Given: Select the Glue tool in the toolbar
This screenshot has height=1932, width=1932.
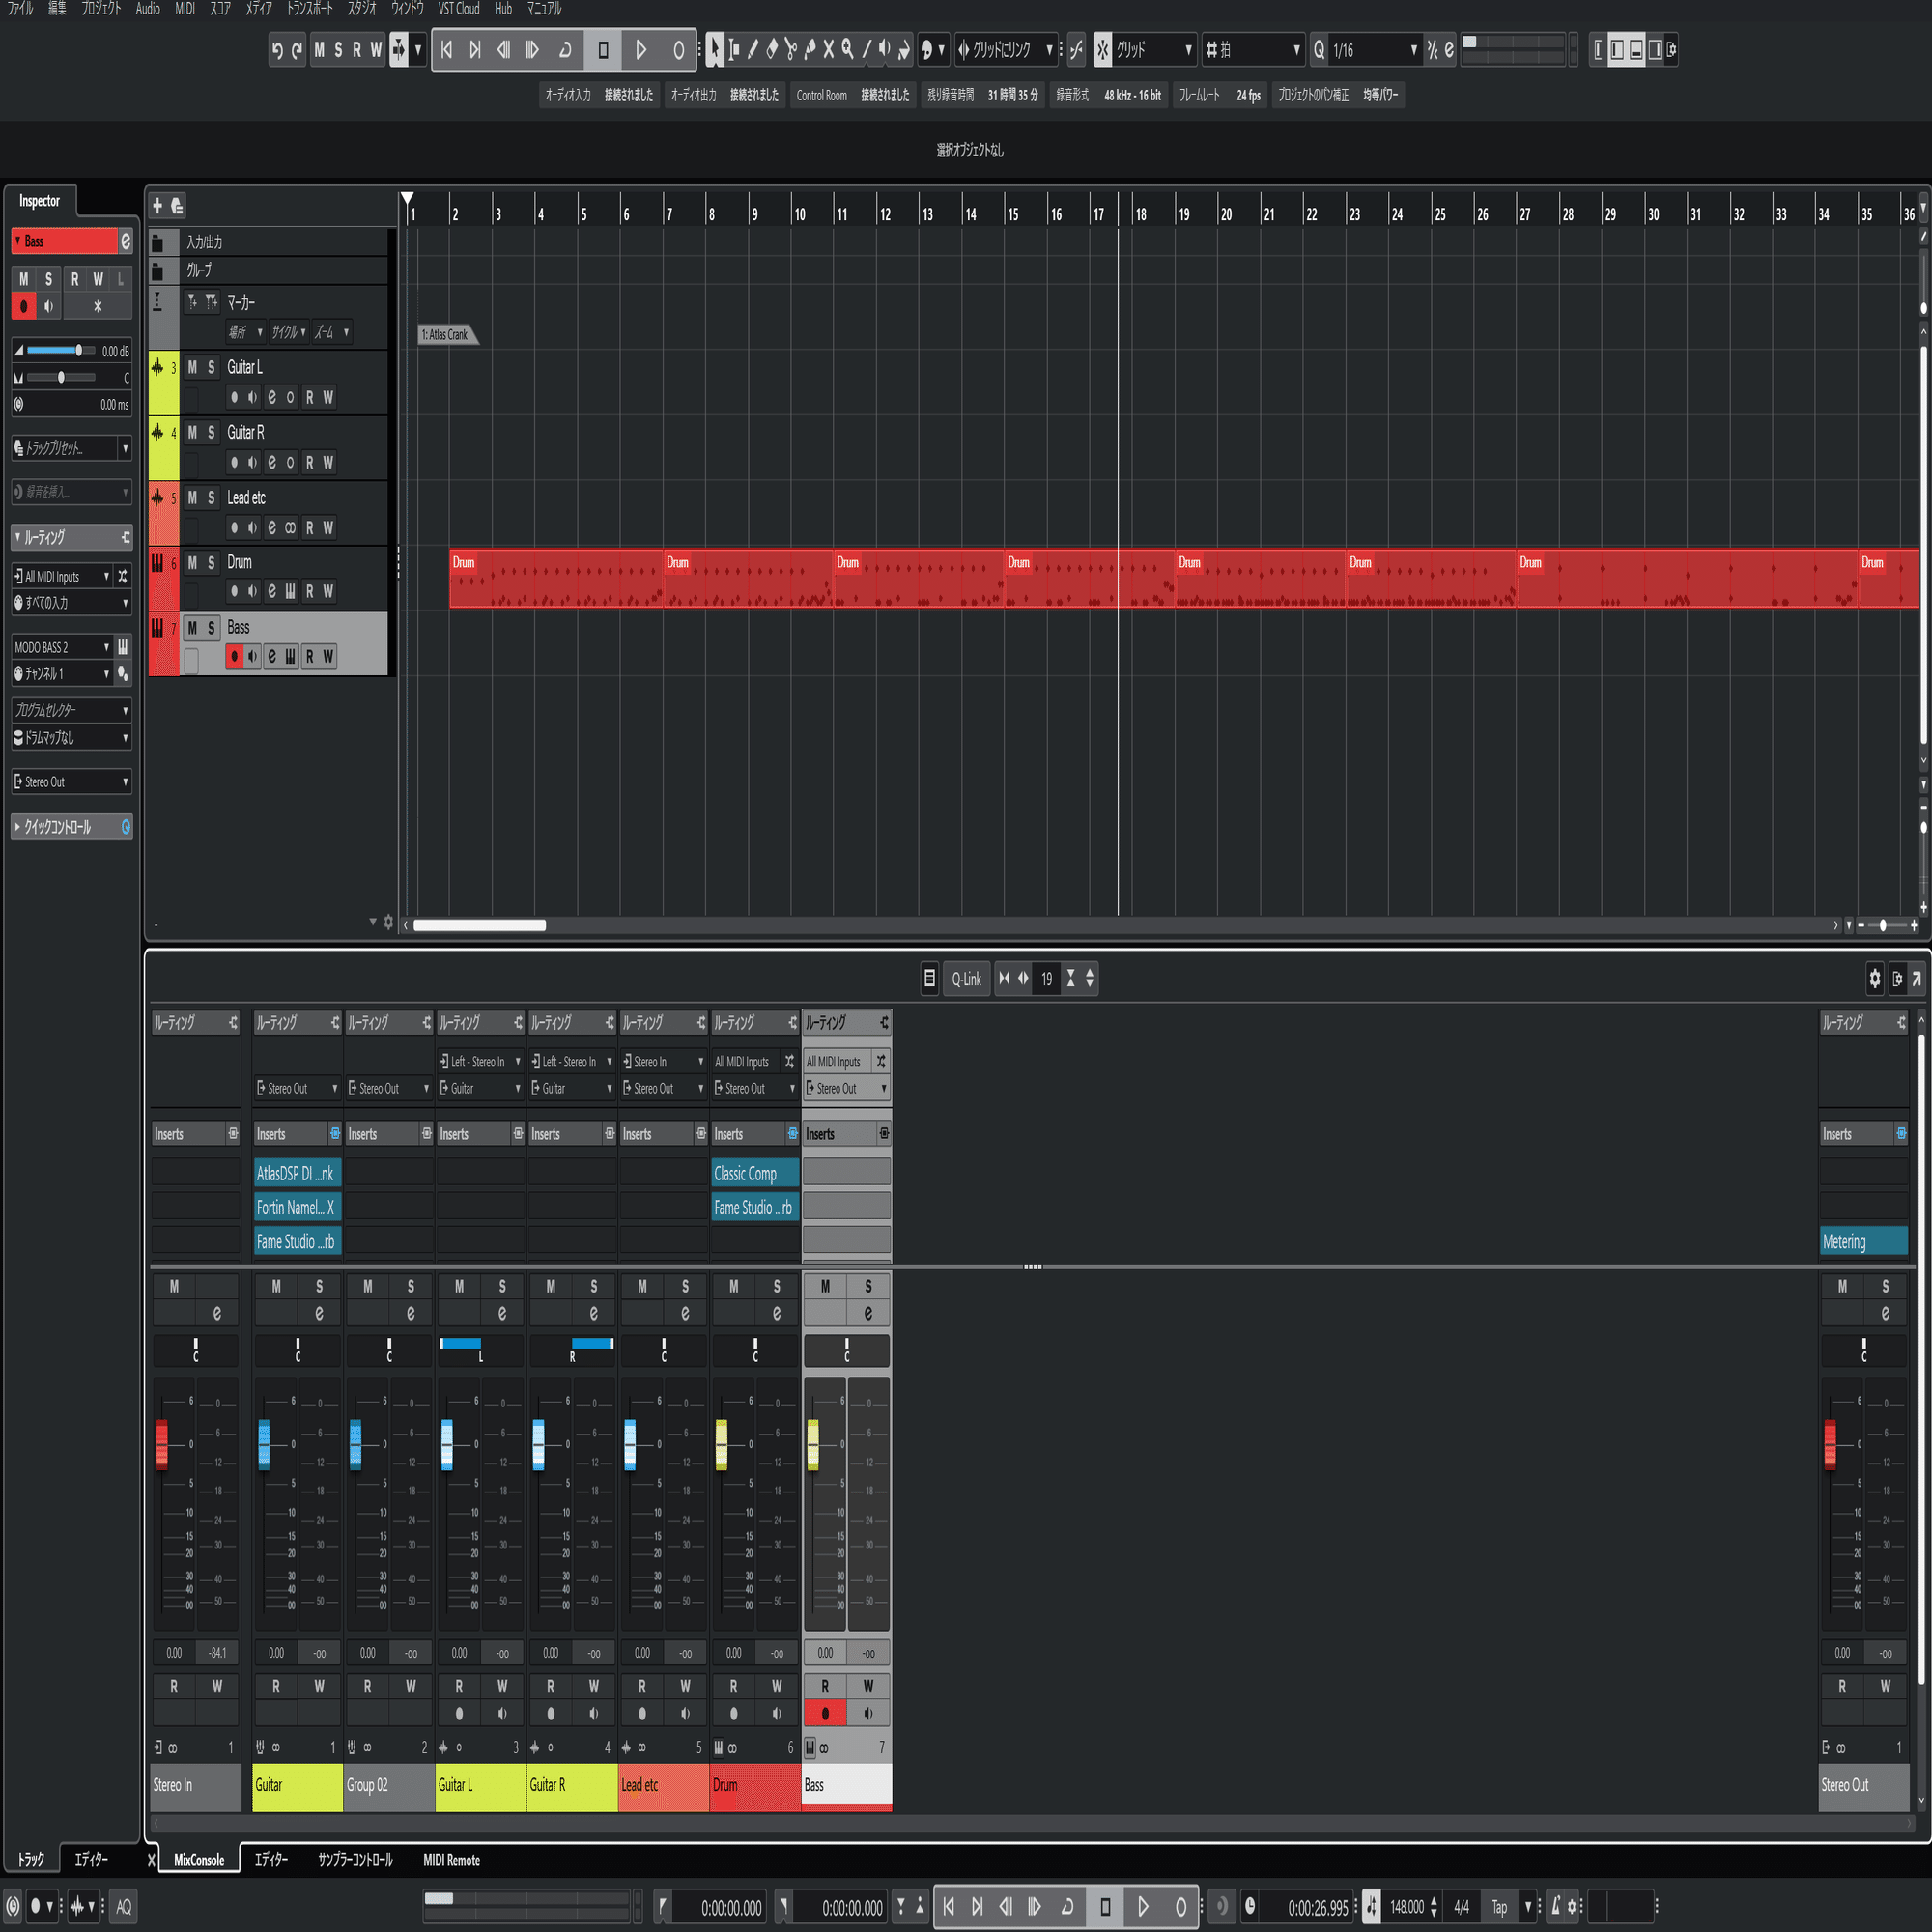Looking at the screenshot, I should 812,49.
